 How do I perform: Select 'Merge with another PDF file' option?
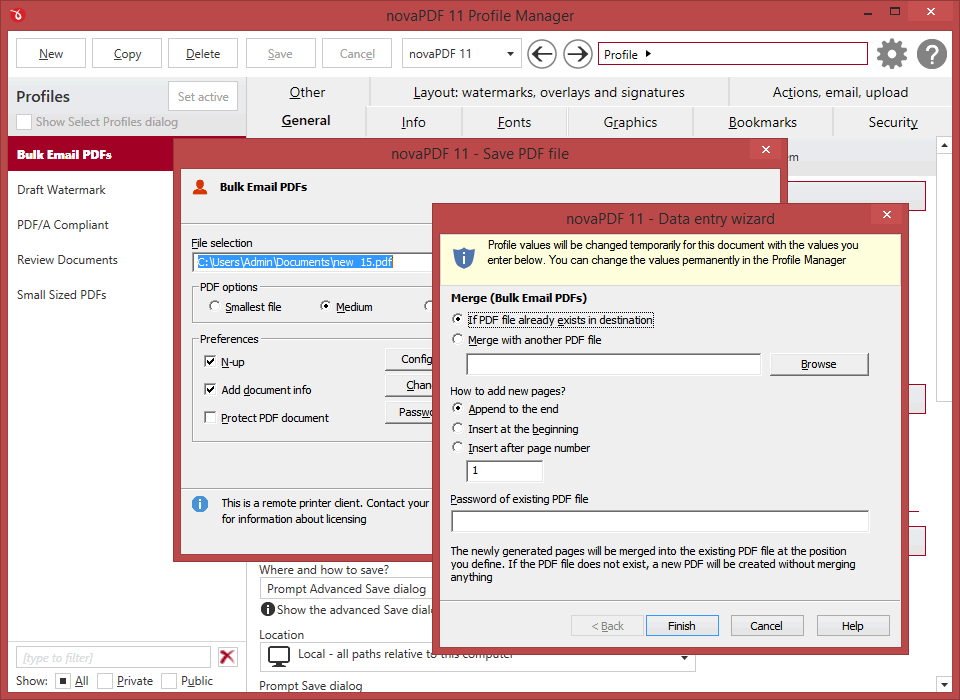pos(457,339)
